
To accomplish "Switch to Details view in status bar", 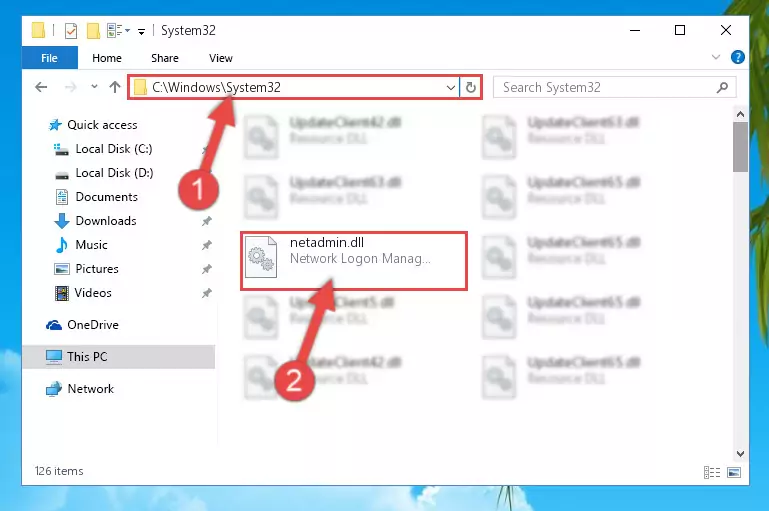I will (x=712, y=473).
